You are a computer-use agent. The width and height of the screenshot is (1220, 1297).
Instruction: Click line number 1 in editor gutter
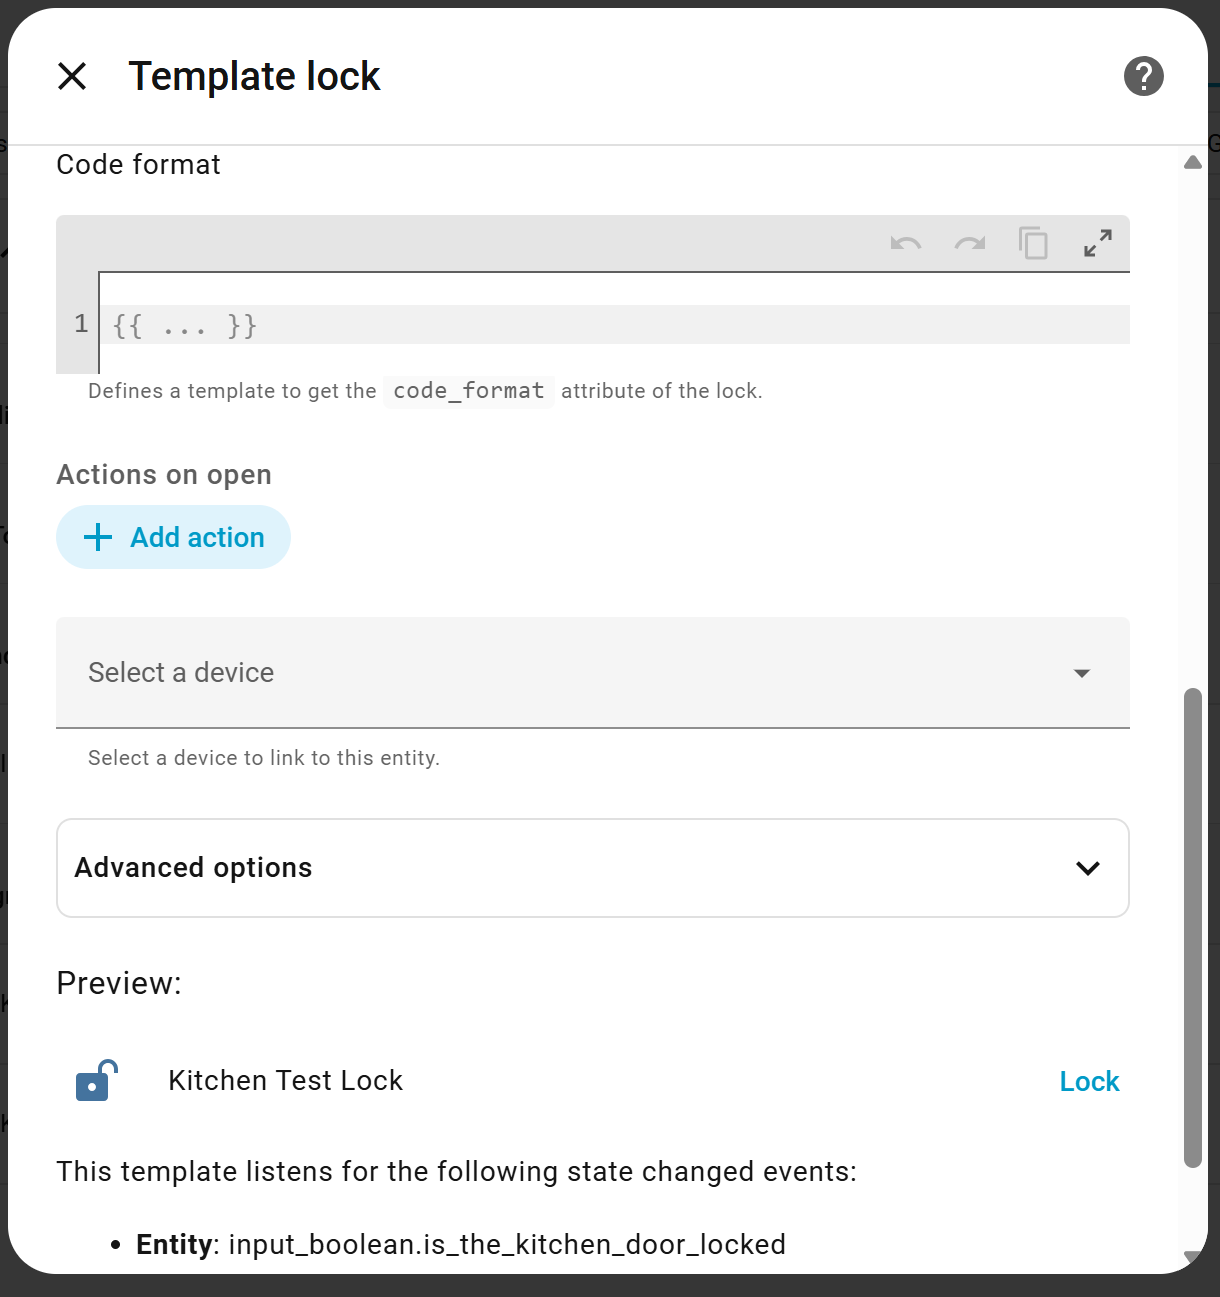click(x=81, y=324)
